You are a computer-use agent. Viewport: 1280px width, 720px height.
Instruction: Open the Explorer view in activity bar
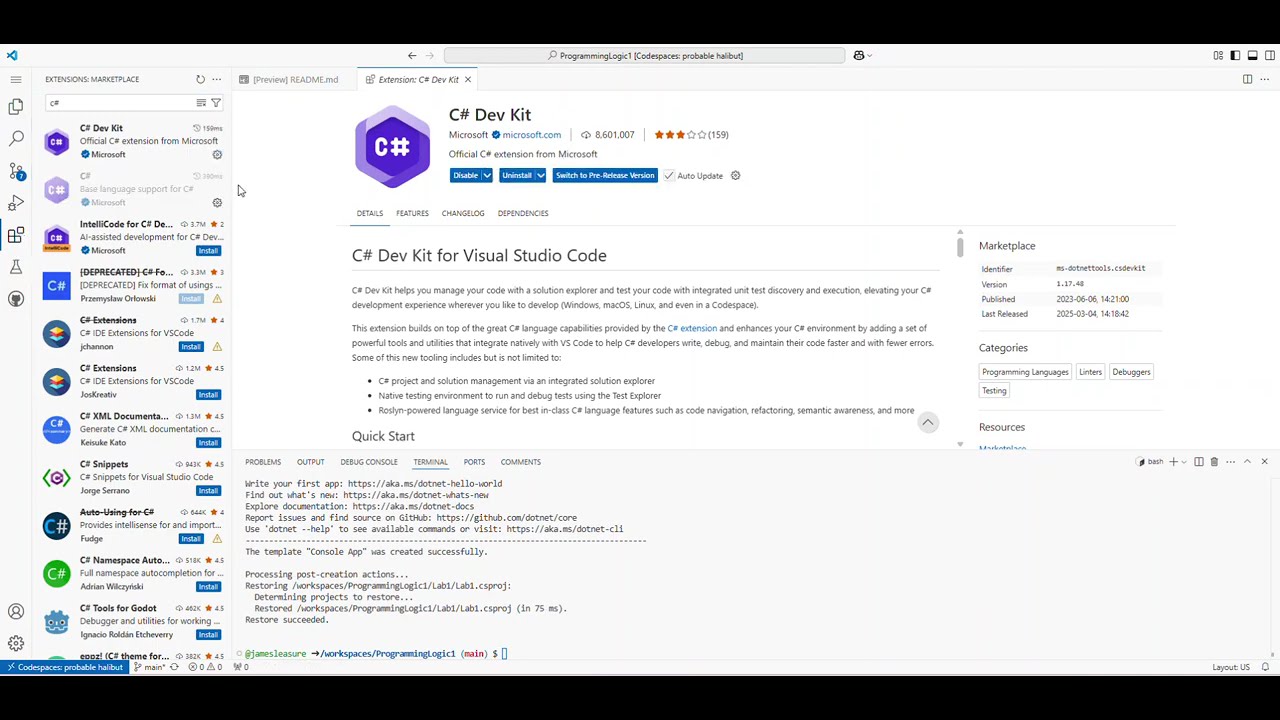(16, 106)
